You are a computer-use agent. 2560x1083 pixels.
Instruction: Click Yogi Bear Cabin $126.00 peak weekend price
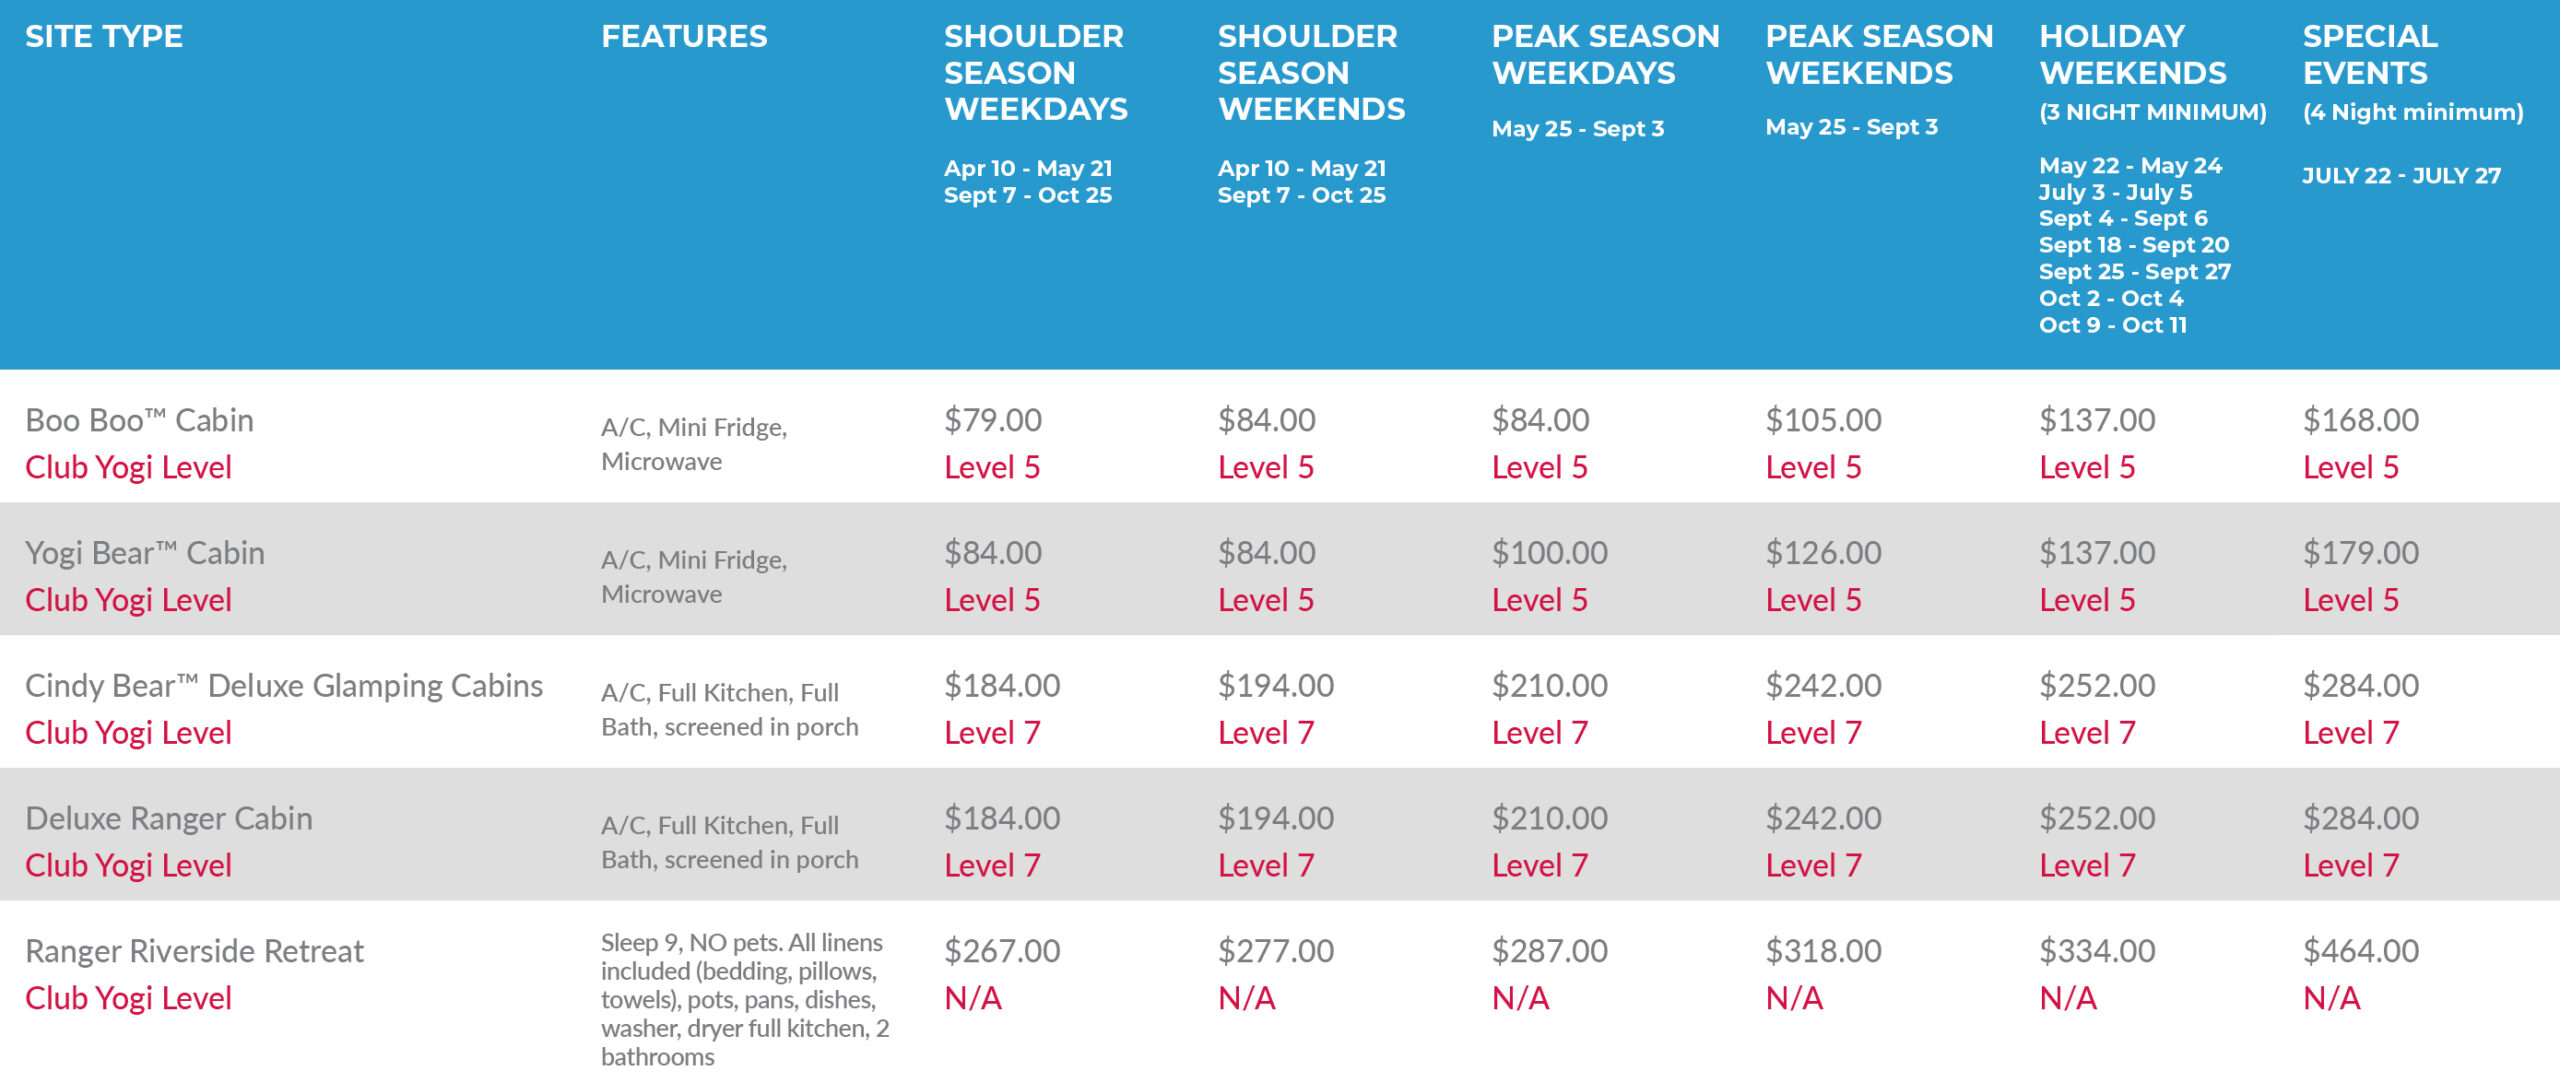click(1823, 553)
